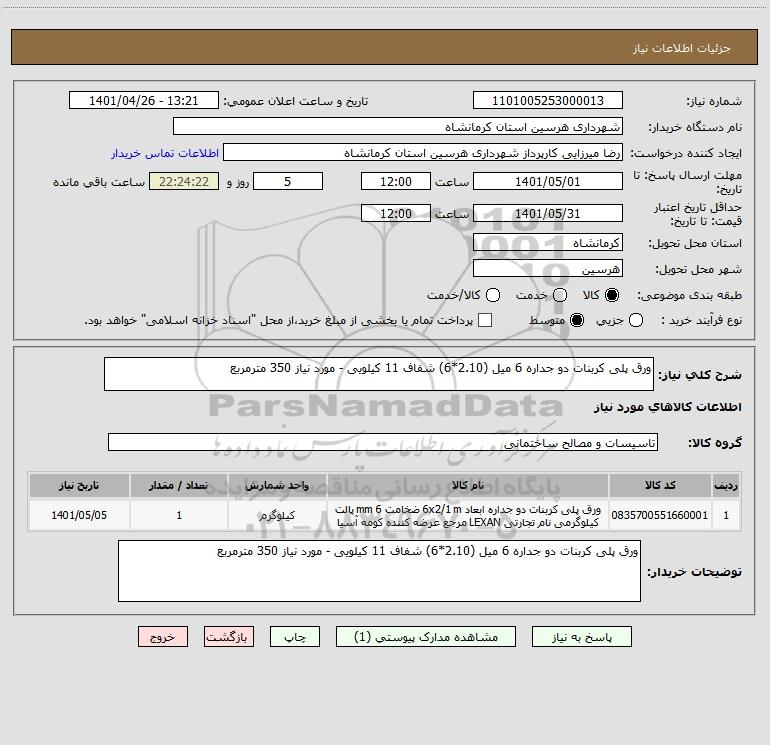This screenshot has height=745, width=770.
Task: Select the کالا radio button
Action: 612,295
